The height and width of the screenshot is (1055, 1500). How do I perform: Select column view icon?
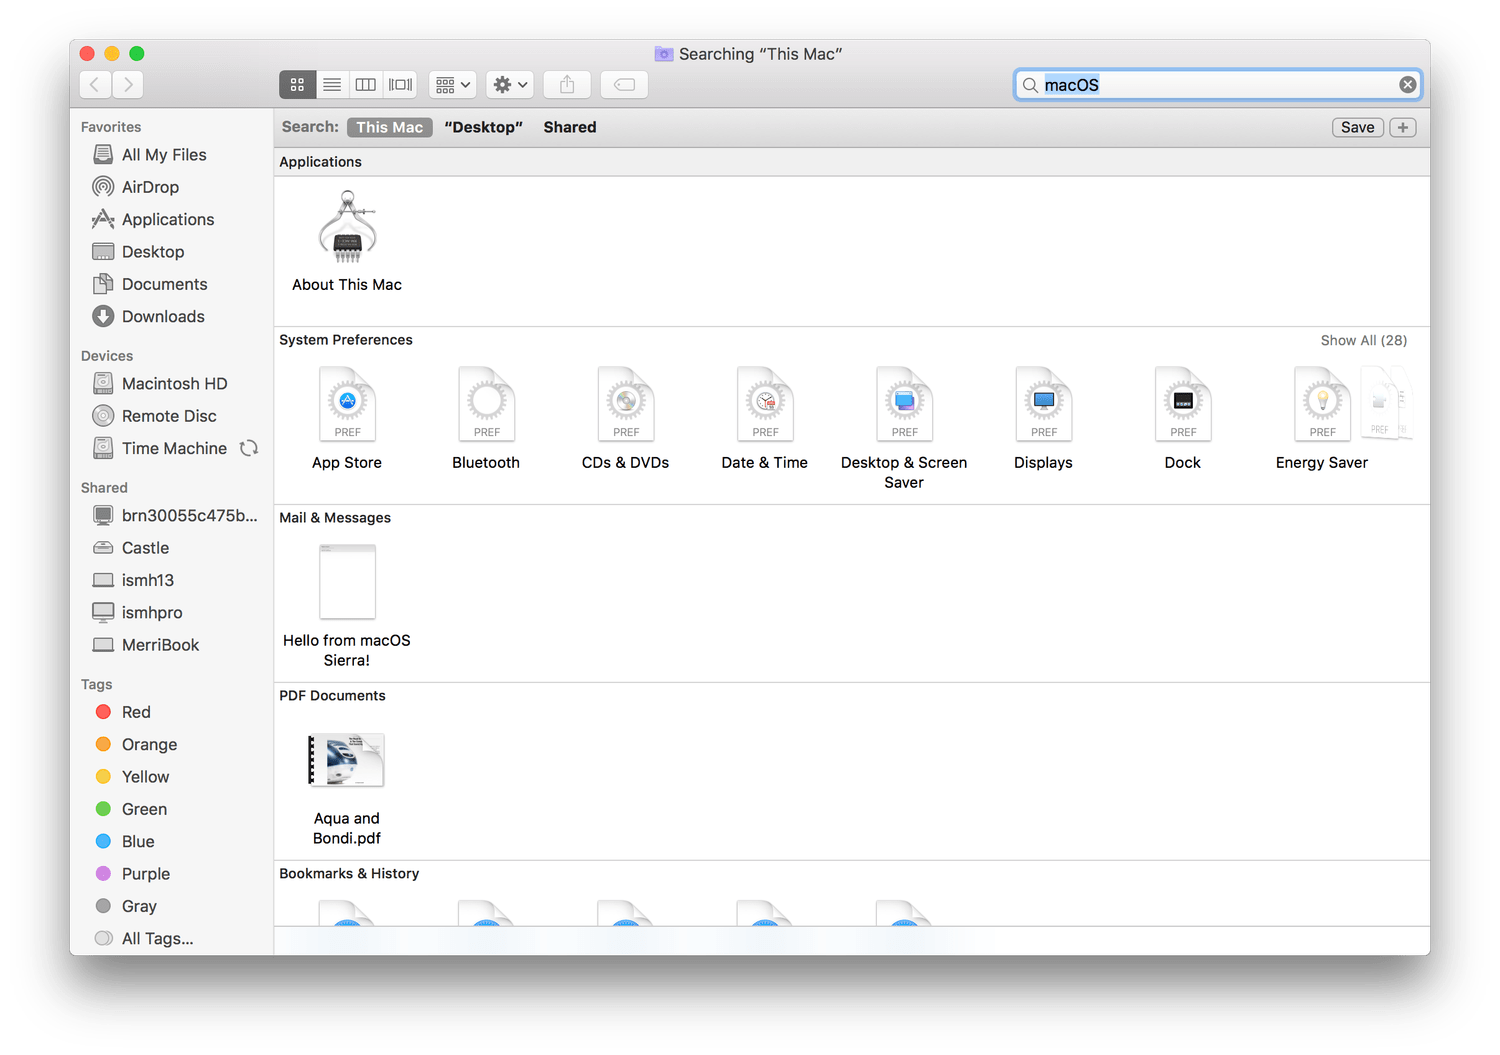pyautogui.click(x=366, y=85)
